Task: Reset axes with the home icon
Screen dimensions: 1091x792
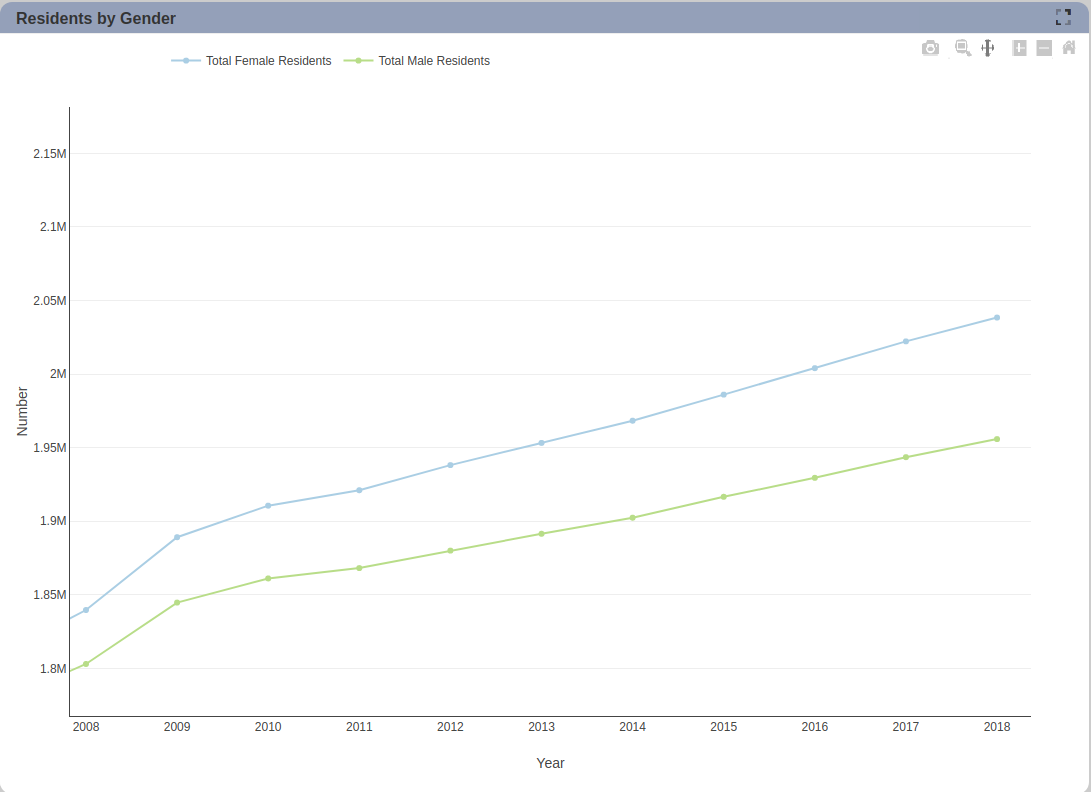Action: pos(1069,48)
